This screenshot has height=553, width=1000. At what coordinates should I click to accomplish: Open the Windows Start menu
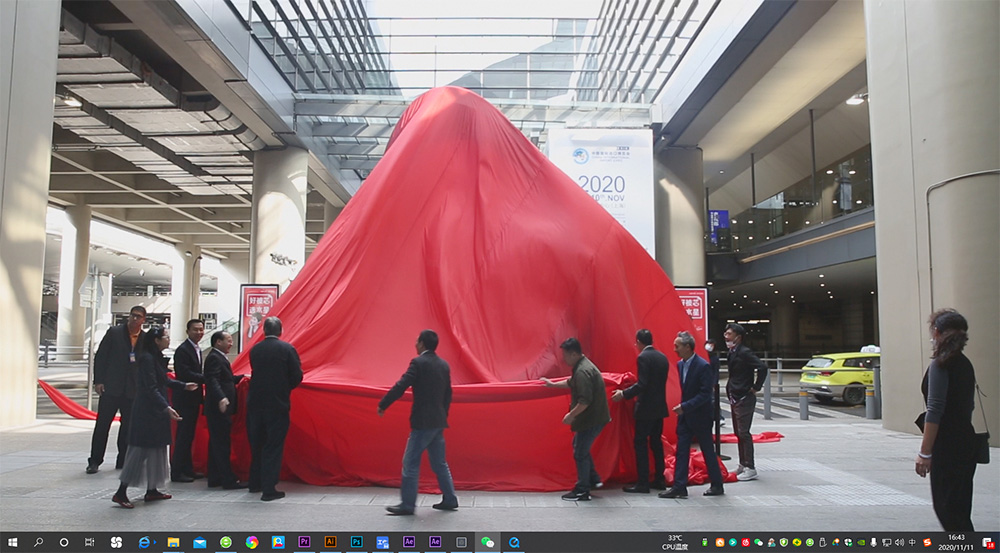pos(11,542)
